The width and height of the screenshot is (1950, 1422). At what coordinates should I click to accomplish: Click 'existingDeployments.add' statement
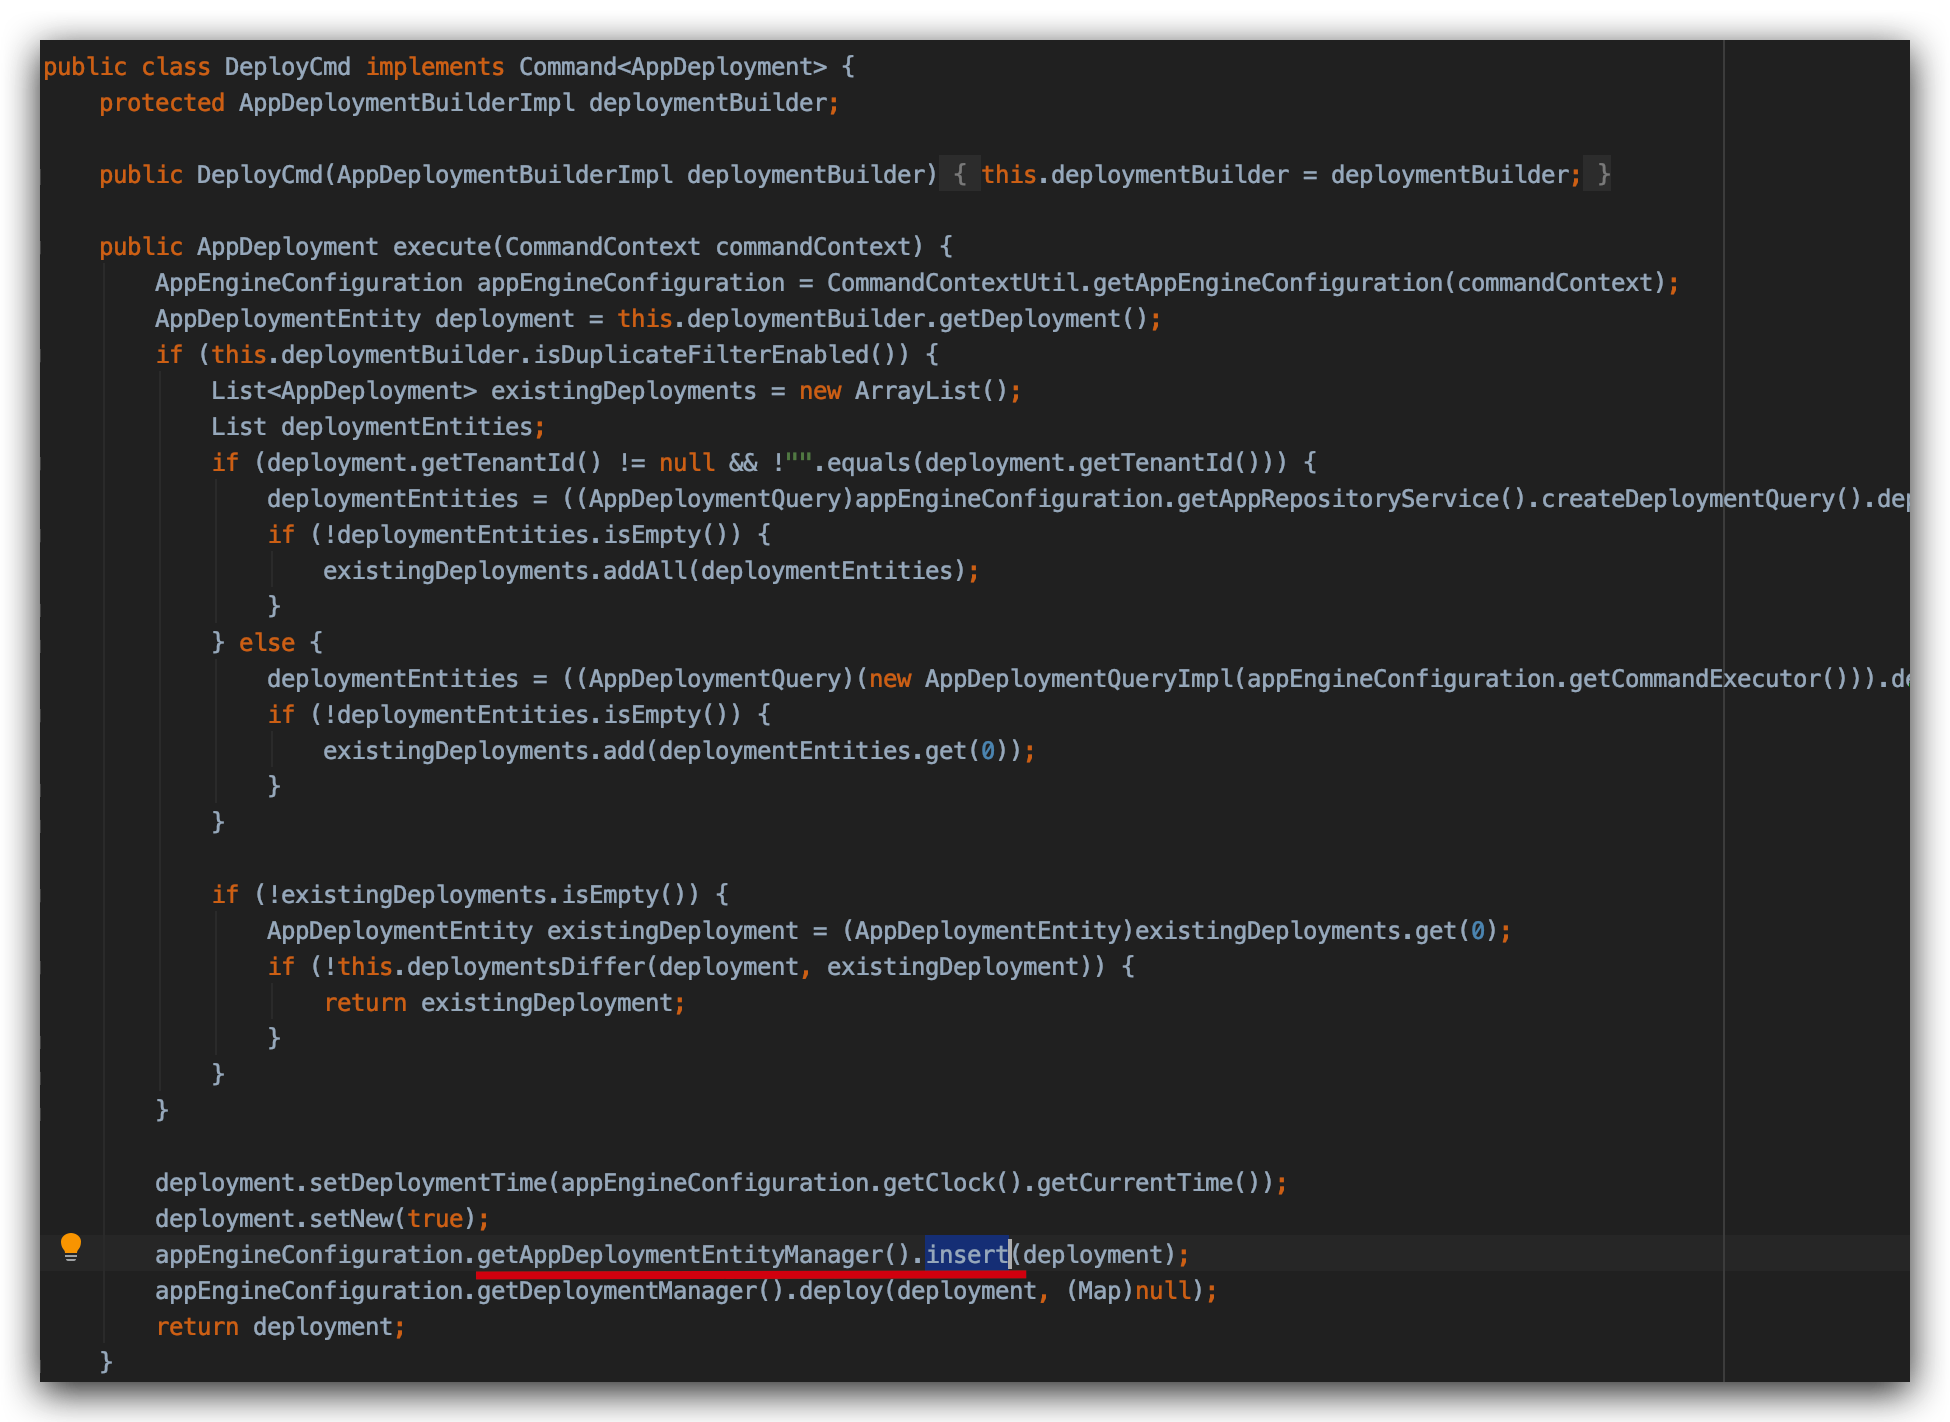click(679, 751)
